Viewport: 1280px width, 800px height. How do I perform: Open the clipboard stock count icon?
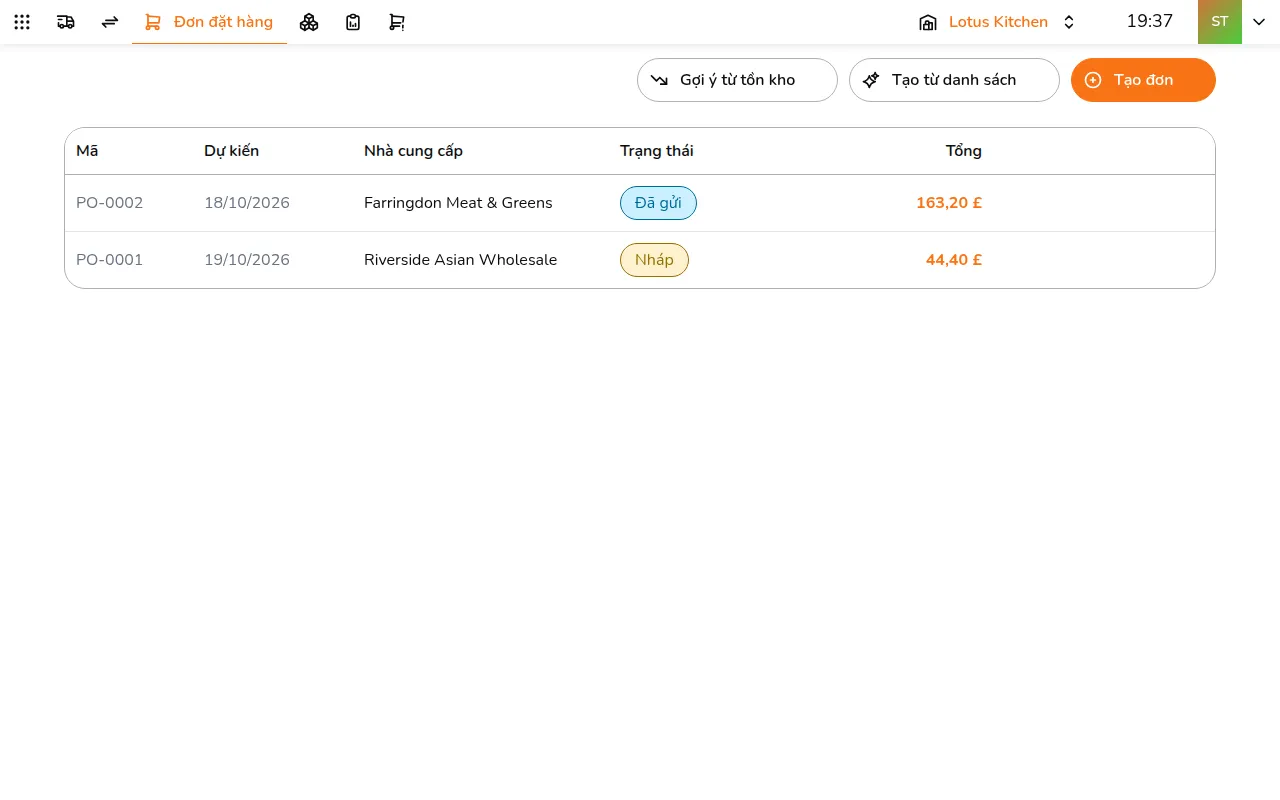click(353, 22)
